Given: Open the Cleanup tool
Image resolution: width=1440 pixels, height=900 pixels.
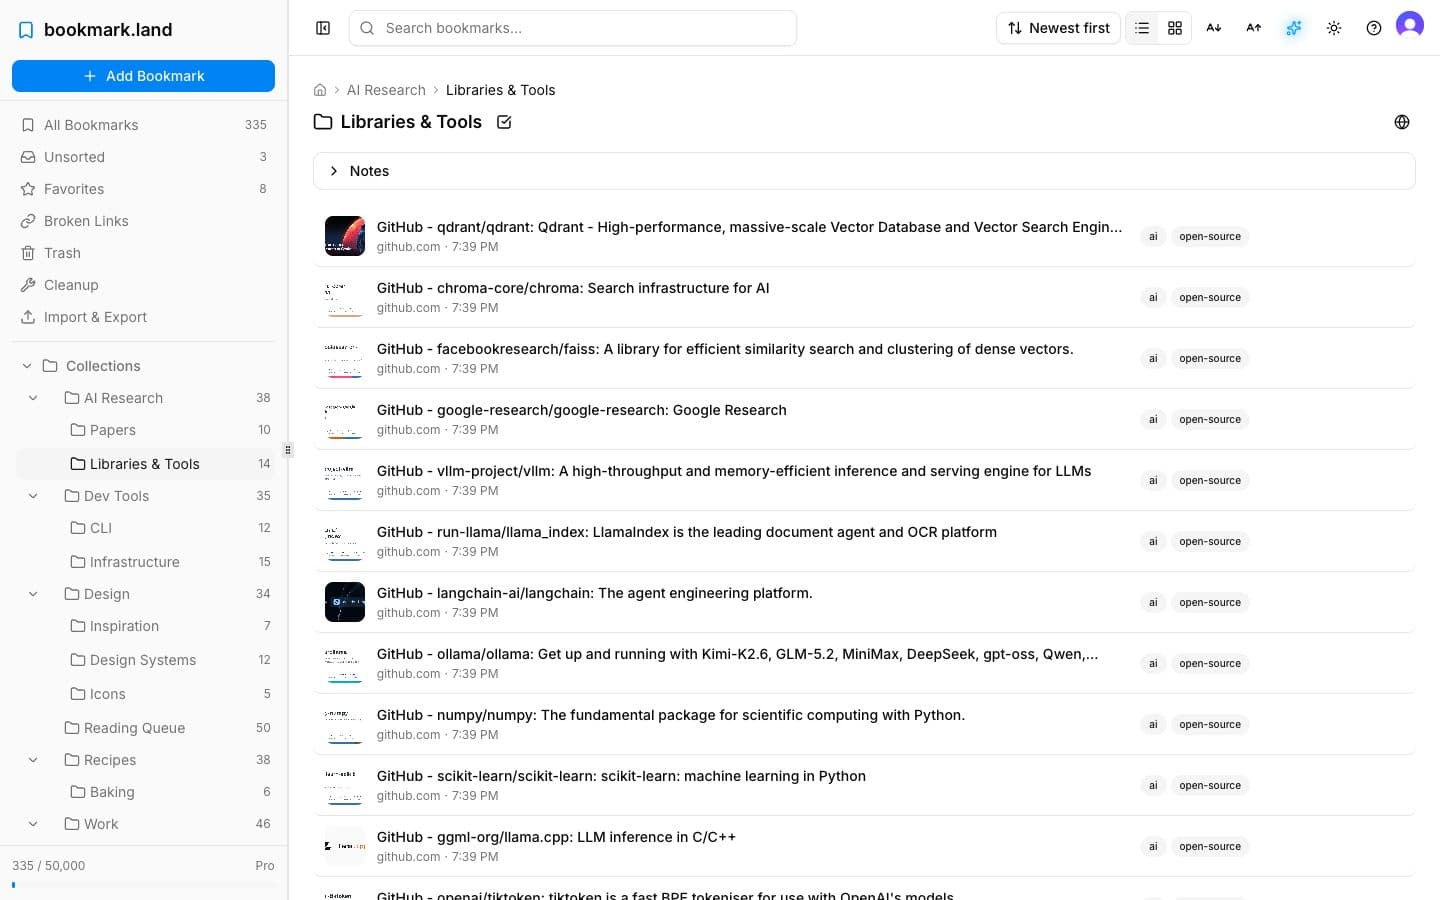Looking at the screenshot, I should pyautogui.click(x=143, y=285).
